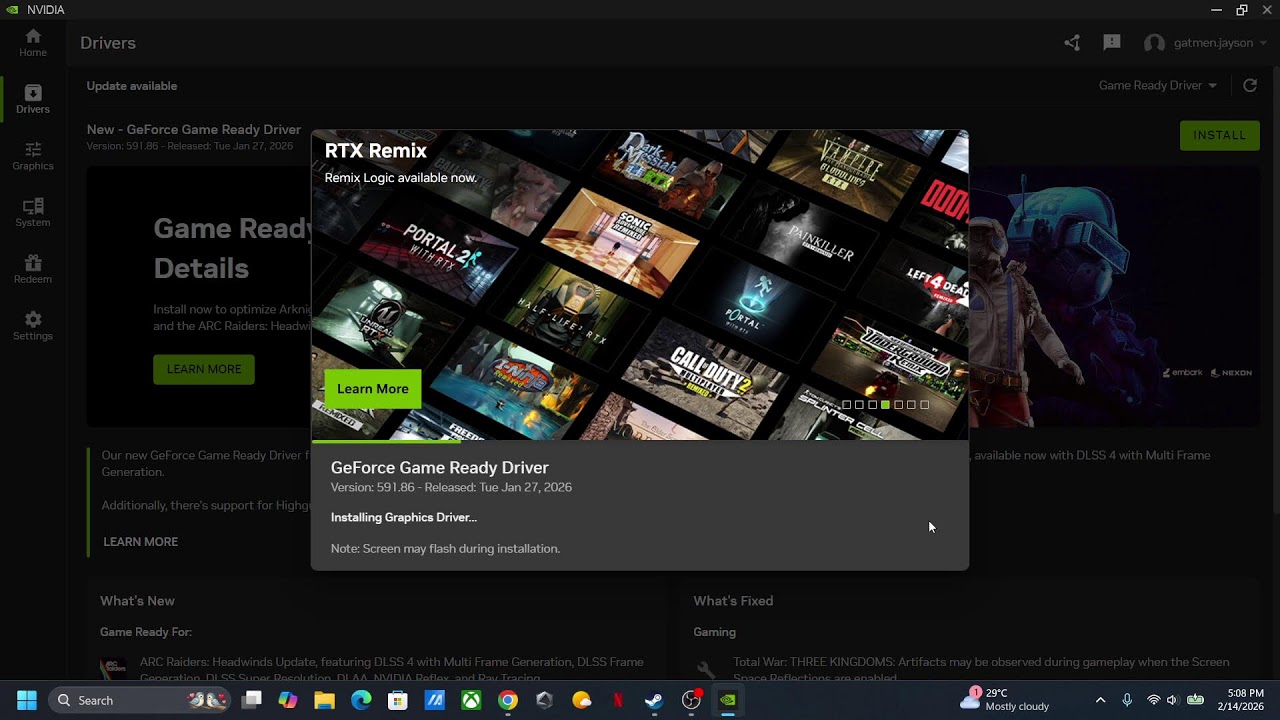Screen dimensions: 1280x720
Task: Open the Windows Start menu
Action: 27,700
